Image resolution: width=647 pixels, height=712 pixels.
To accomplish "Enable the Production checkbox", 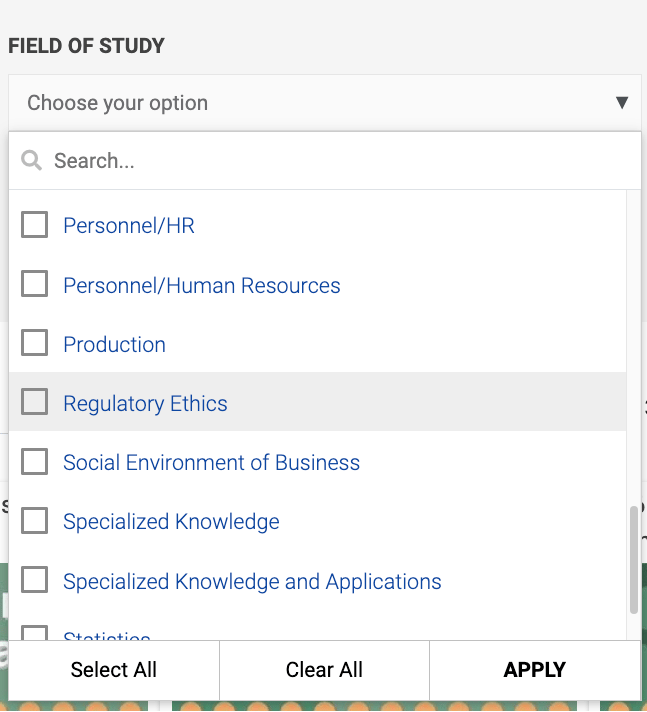I will point(35,344).
